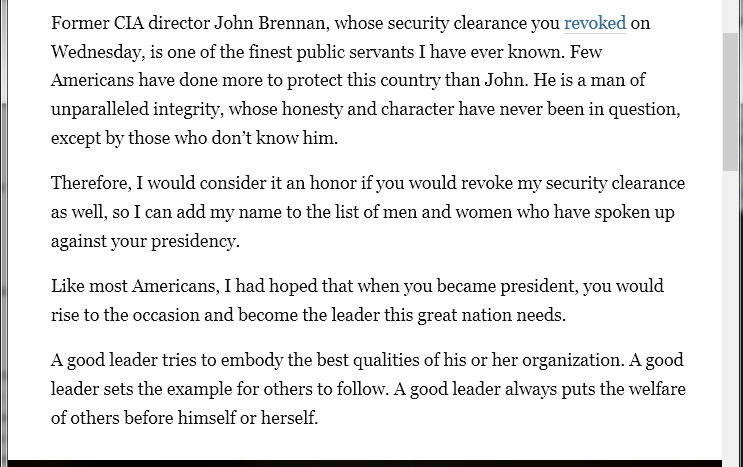Click the word "presidency" in the text

coord(195,241)
